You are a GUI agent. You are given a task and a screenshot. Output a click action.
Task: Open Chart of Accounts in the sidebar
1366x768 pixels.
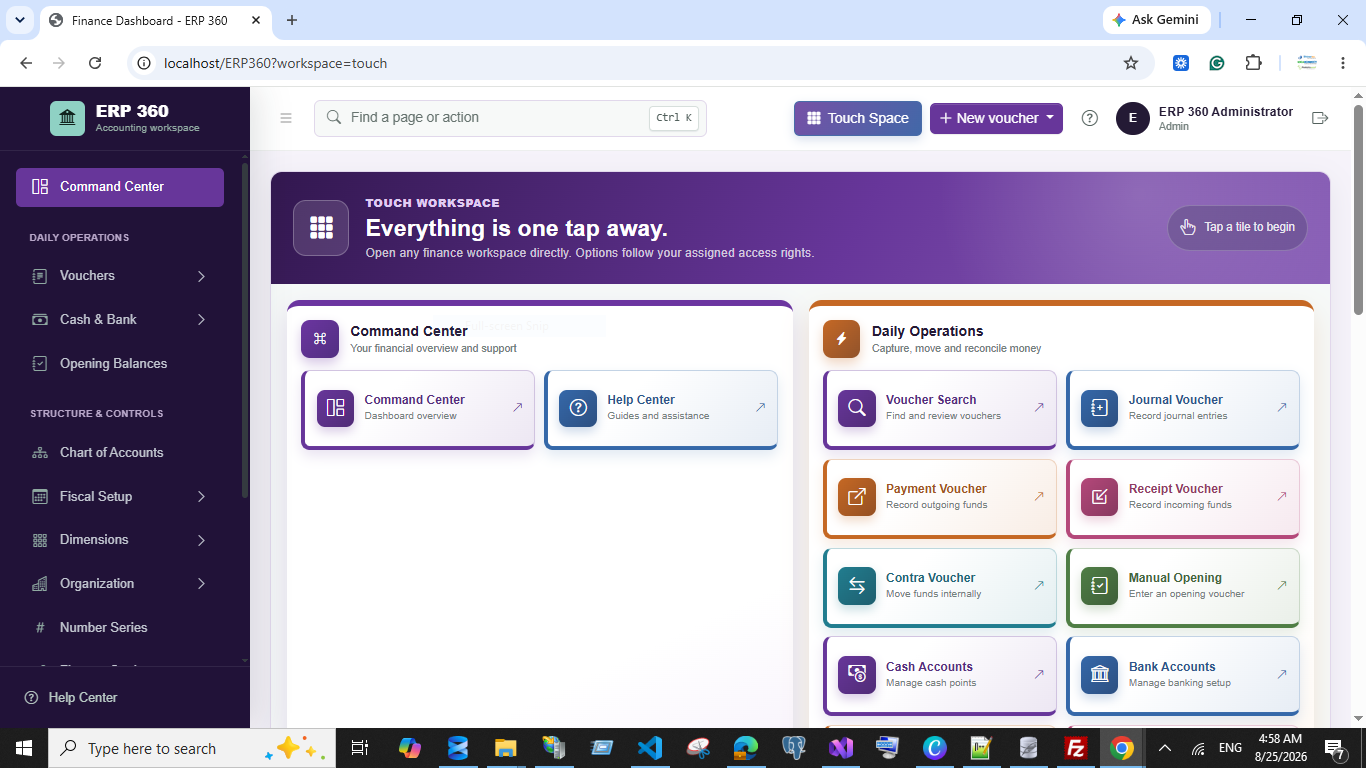pos(120,453)
